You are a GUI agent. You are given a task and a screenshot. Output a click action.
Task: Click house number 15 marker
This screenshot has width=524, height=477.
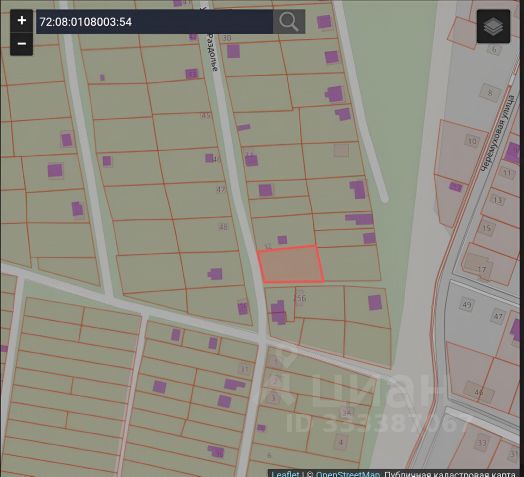tap(486, 229)
